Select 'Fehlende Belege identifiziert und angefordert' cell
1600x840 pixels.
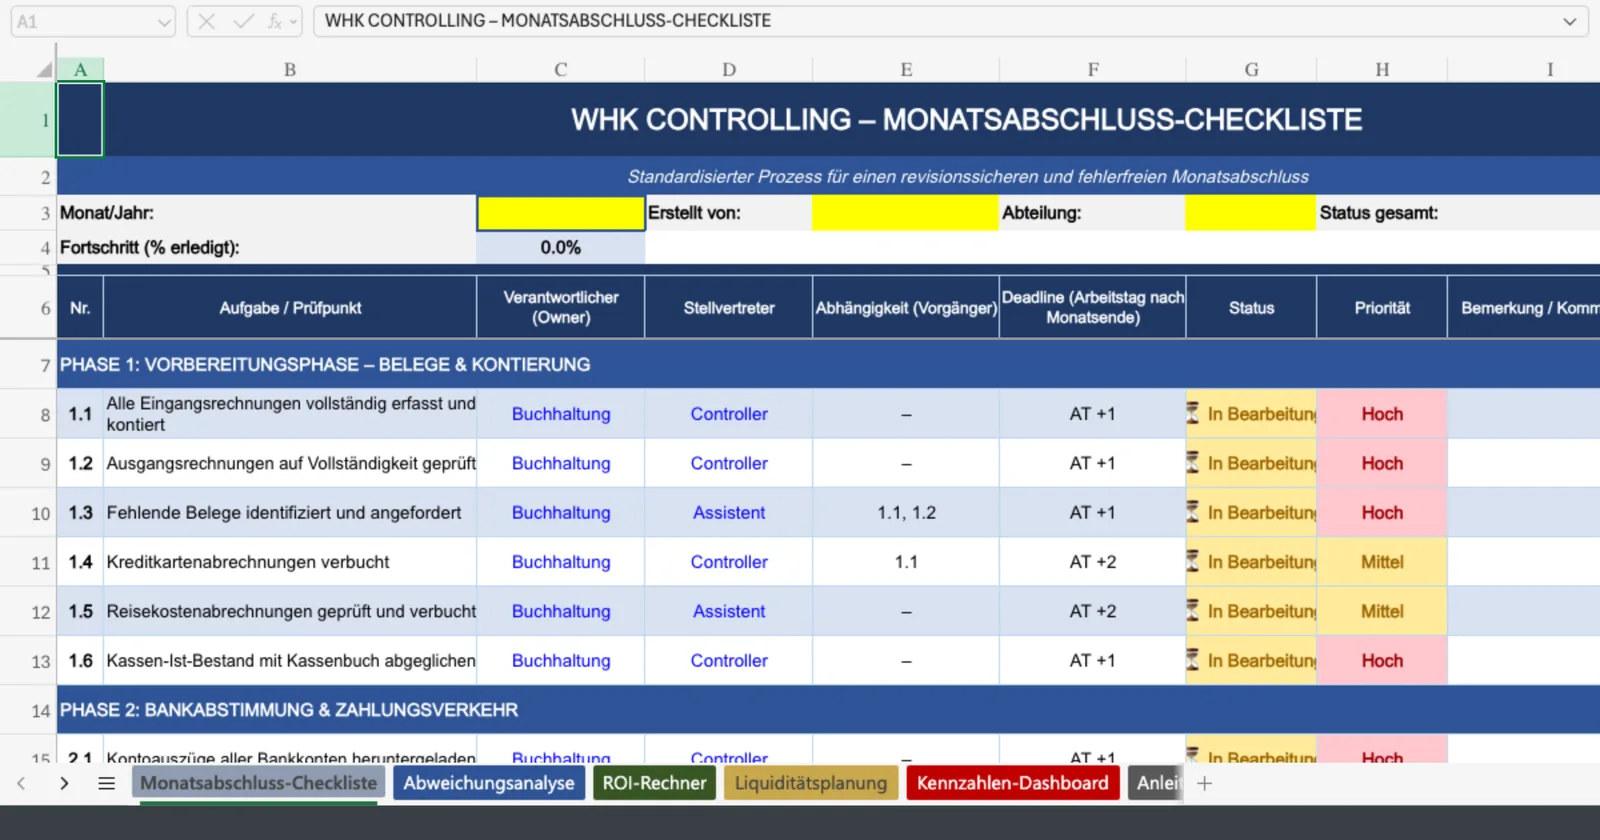click(x=290, y=513)
